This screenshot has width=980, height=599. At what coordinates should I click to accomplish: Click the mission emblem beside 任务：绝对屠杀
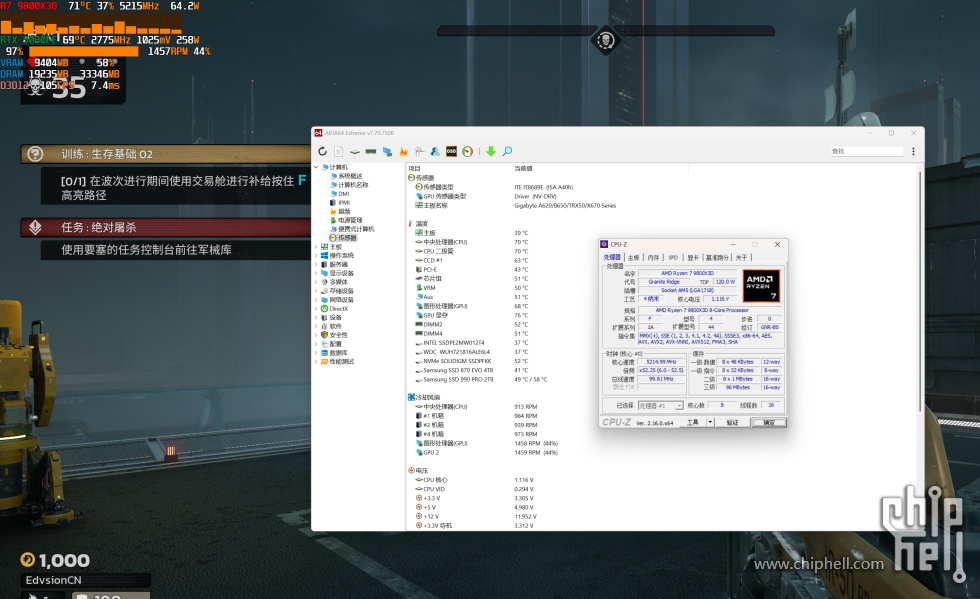(36, 228)
